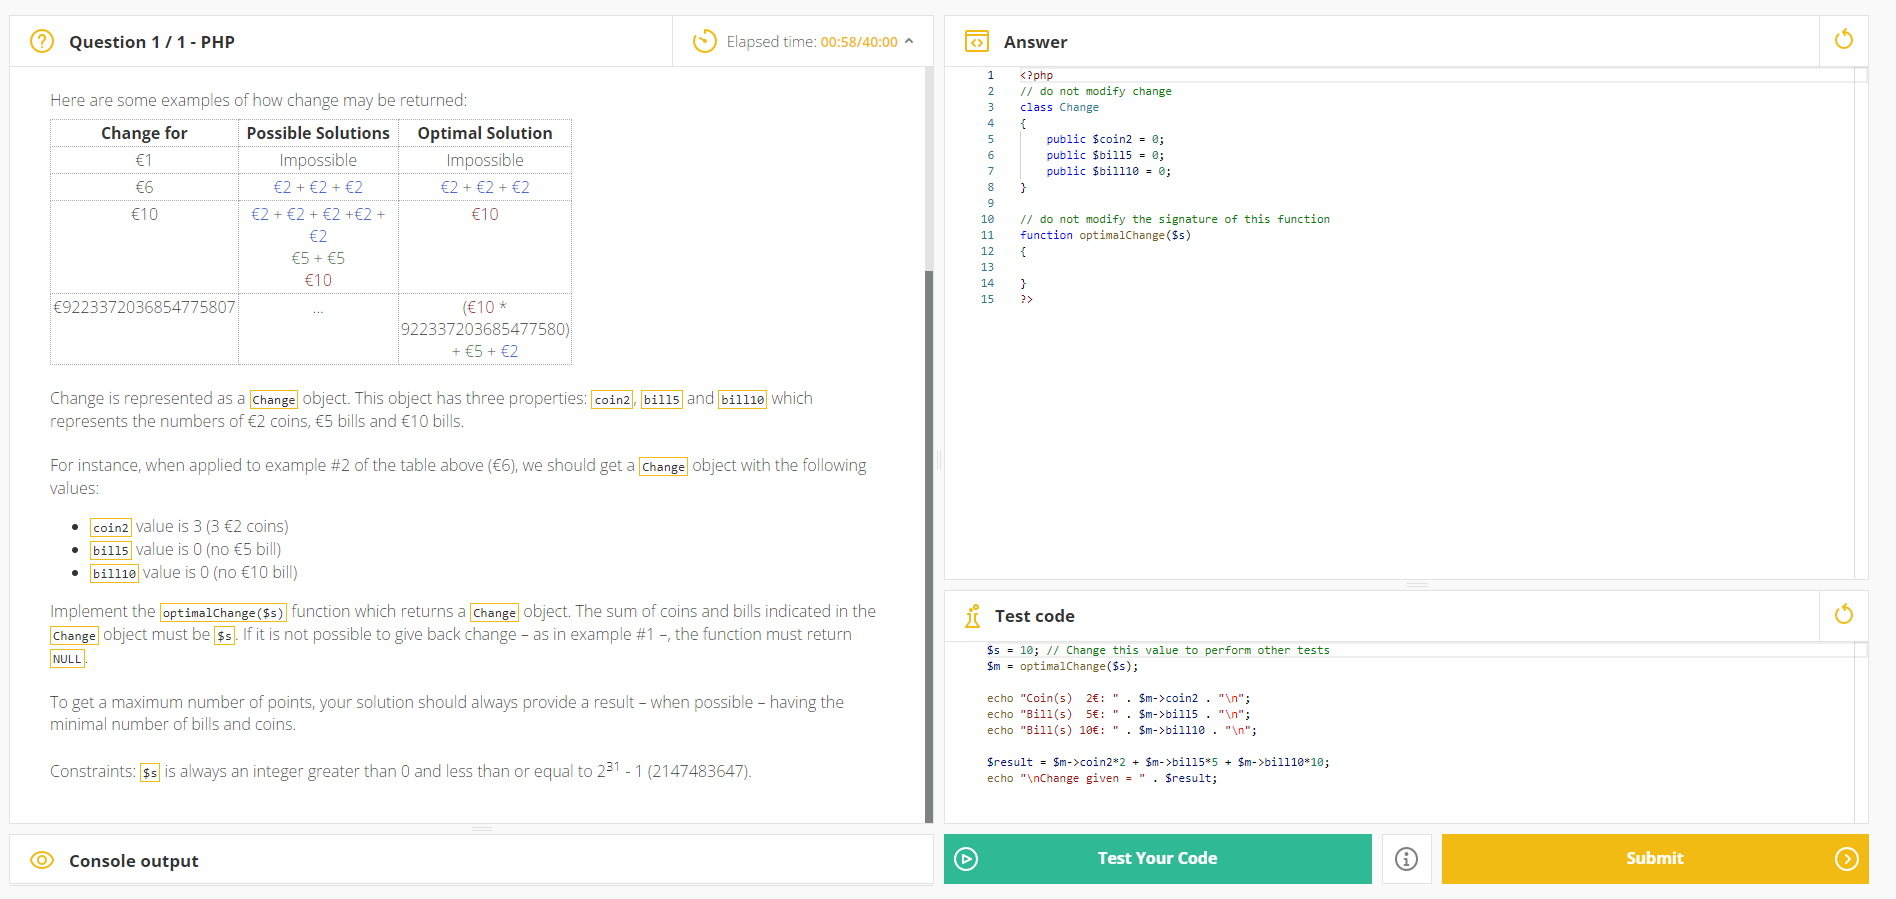
Task: Click the '$m = optimalChange($s);' test line
Action: (x=1062, y=666)
